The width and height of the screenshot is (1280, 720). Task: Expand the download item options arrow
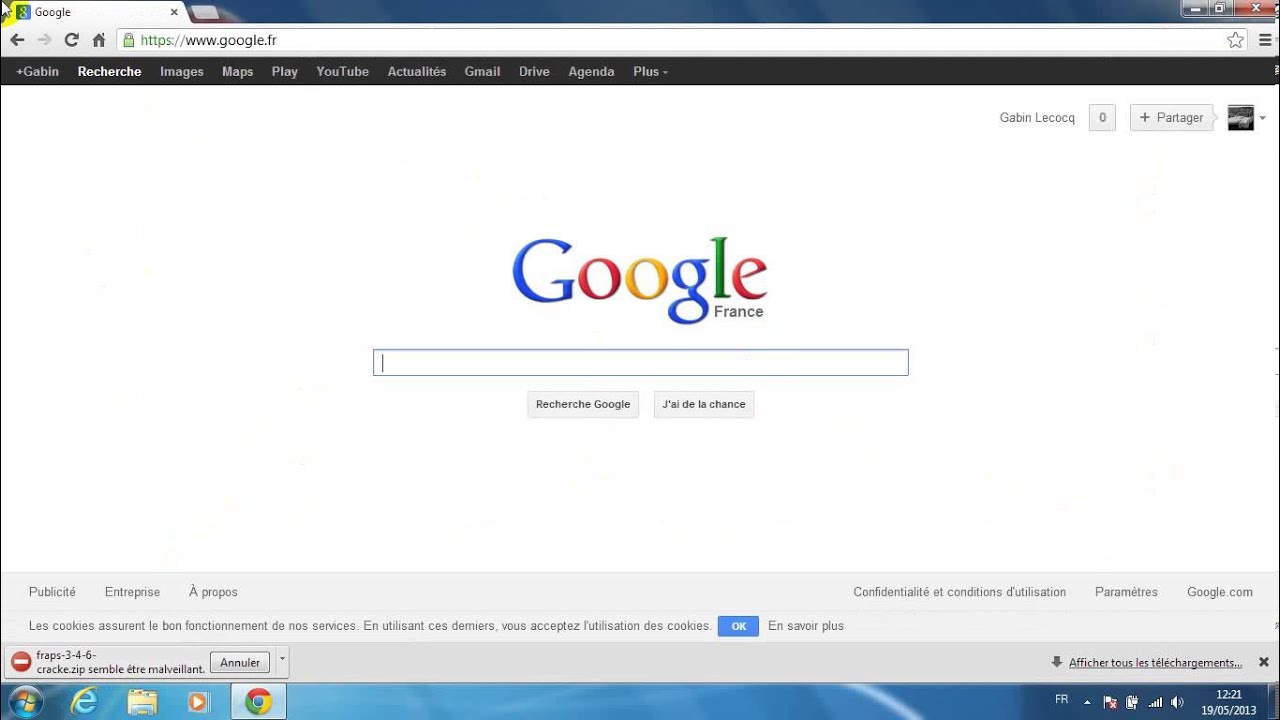pos(282,661)
